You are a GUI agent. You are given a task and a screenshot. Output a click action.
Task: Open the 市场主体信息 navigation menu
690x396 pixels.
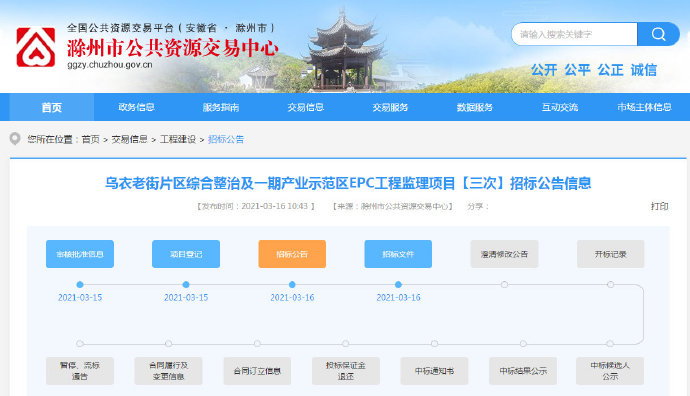click(x=644, y=107)
